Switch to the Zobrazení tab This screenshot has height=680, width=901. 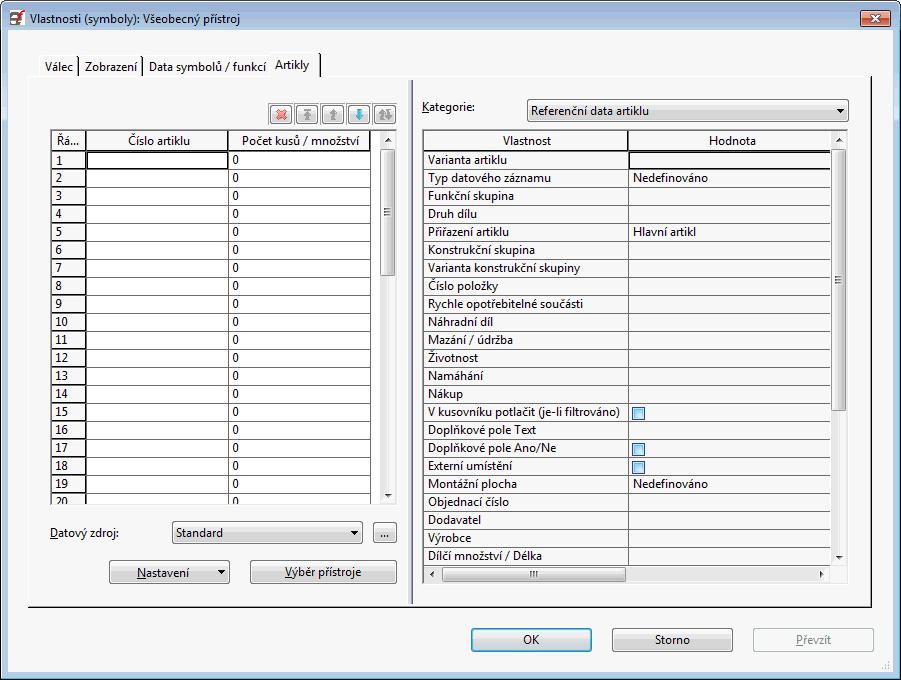click(111, 67)
